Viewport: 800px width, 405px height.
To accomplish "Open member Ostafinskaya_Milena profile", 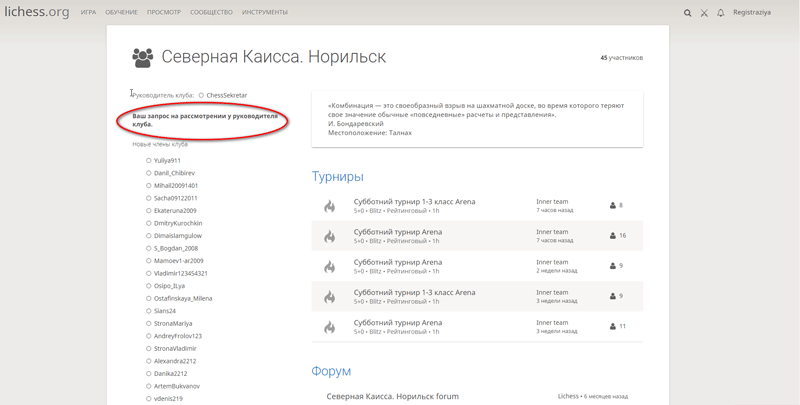I will pyautogui.click(x=183, y=298).
